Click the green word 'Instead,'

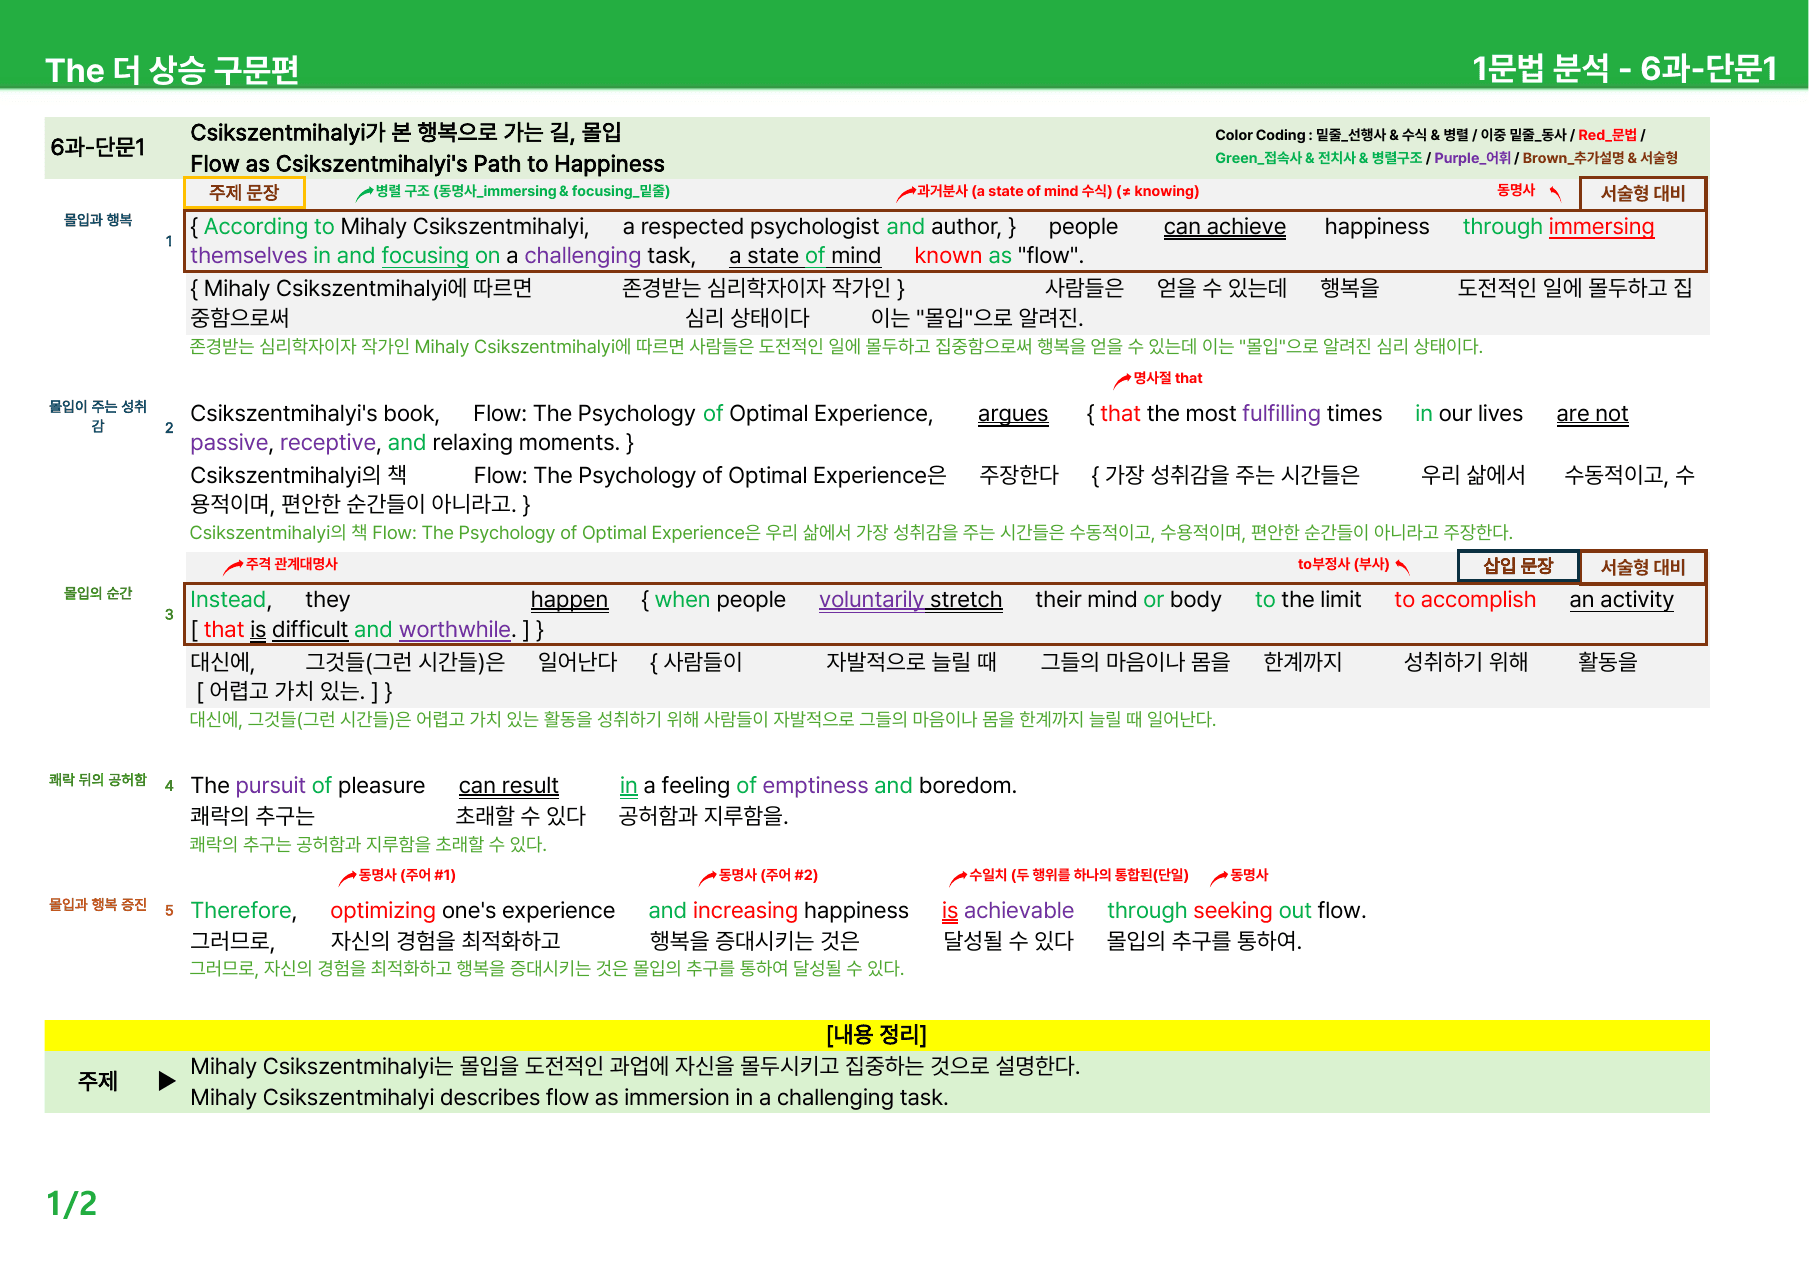230,600
